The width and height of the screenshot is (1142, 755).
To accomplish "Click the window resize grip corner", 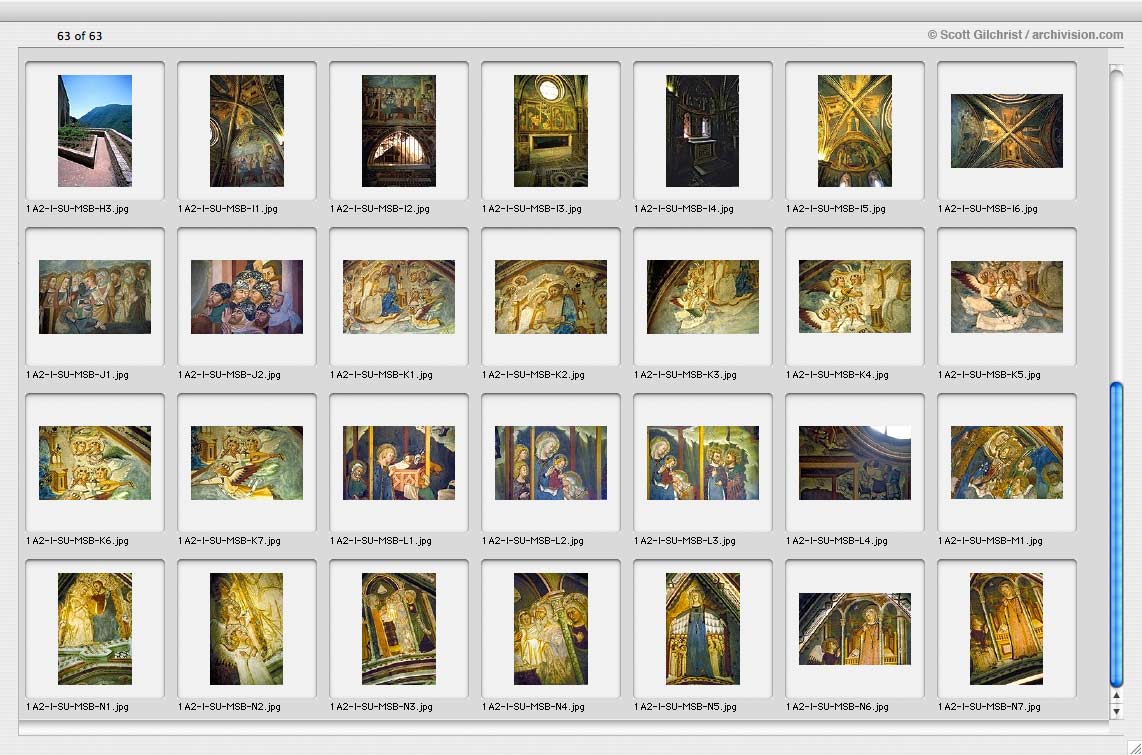I will [x=1135, y=748].
